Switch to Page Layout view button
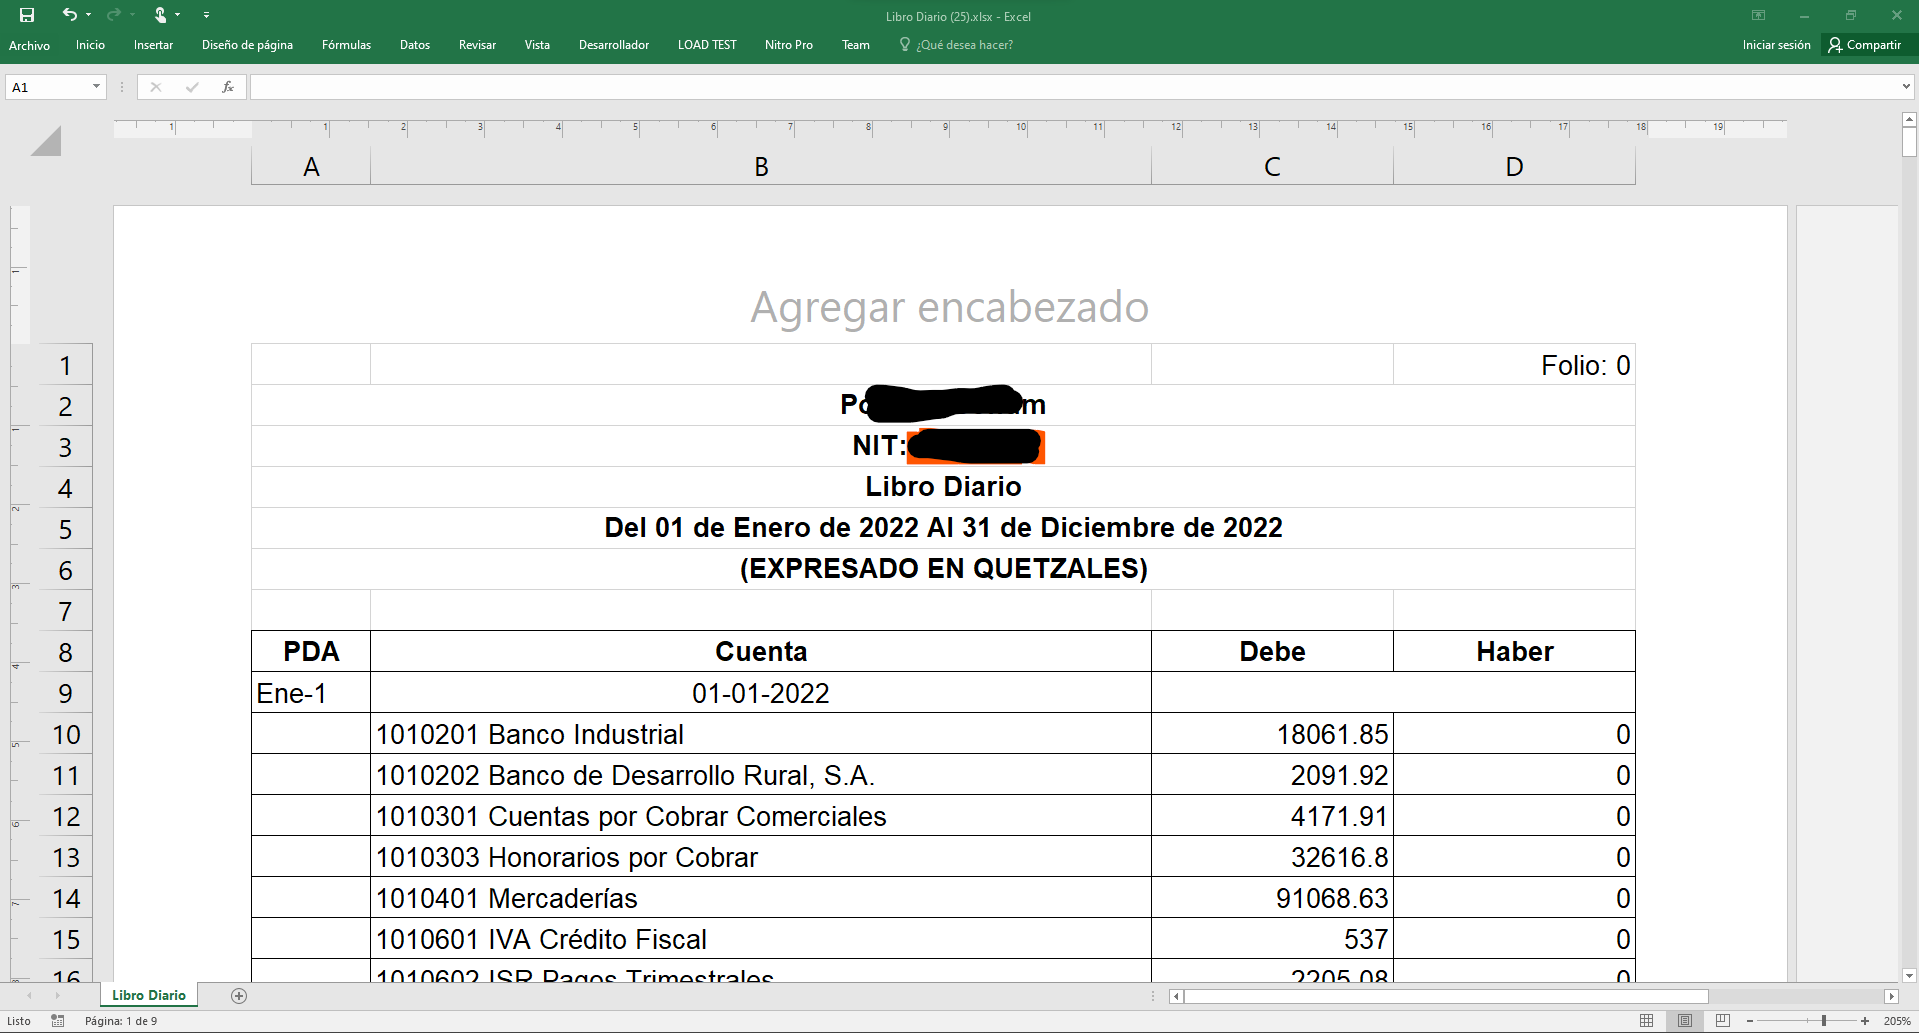Image resolution: width=1919 pixels, height=1033 pixels. pyautogui.click(x=1685, y=1021)
